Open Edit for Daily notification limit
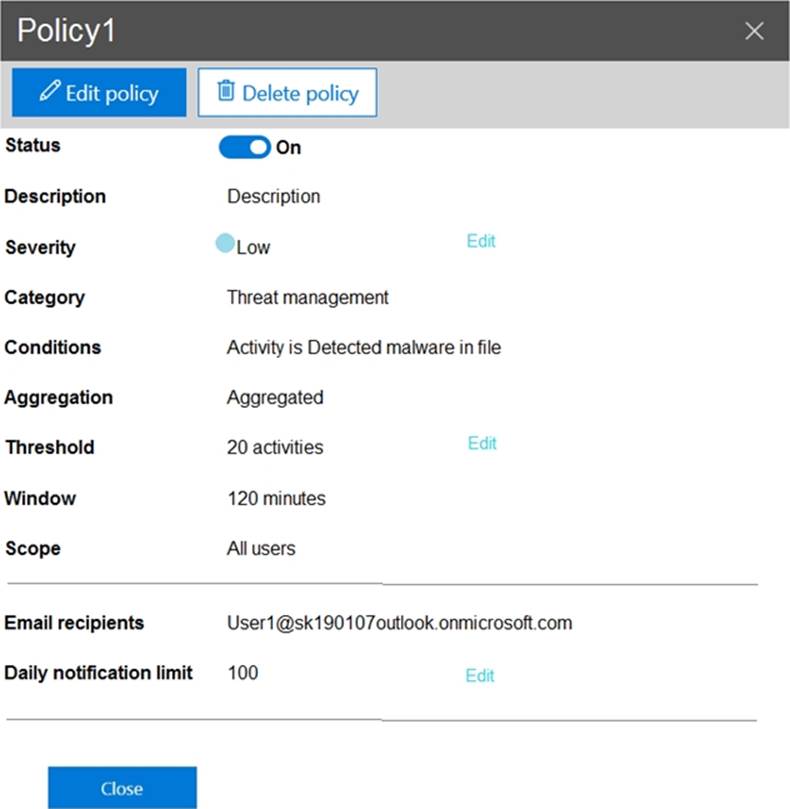Image resolution: width=790 pixels, height=809 pixels. [480, 675]
